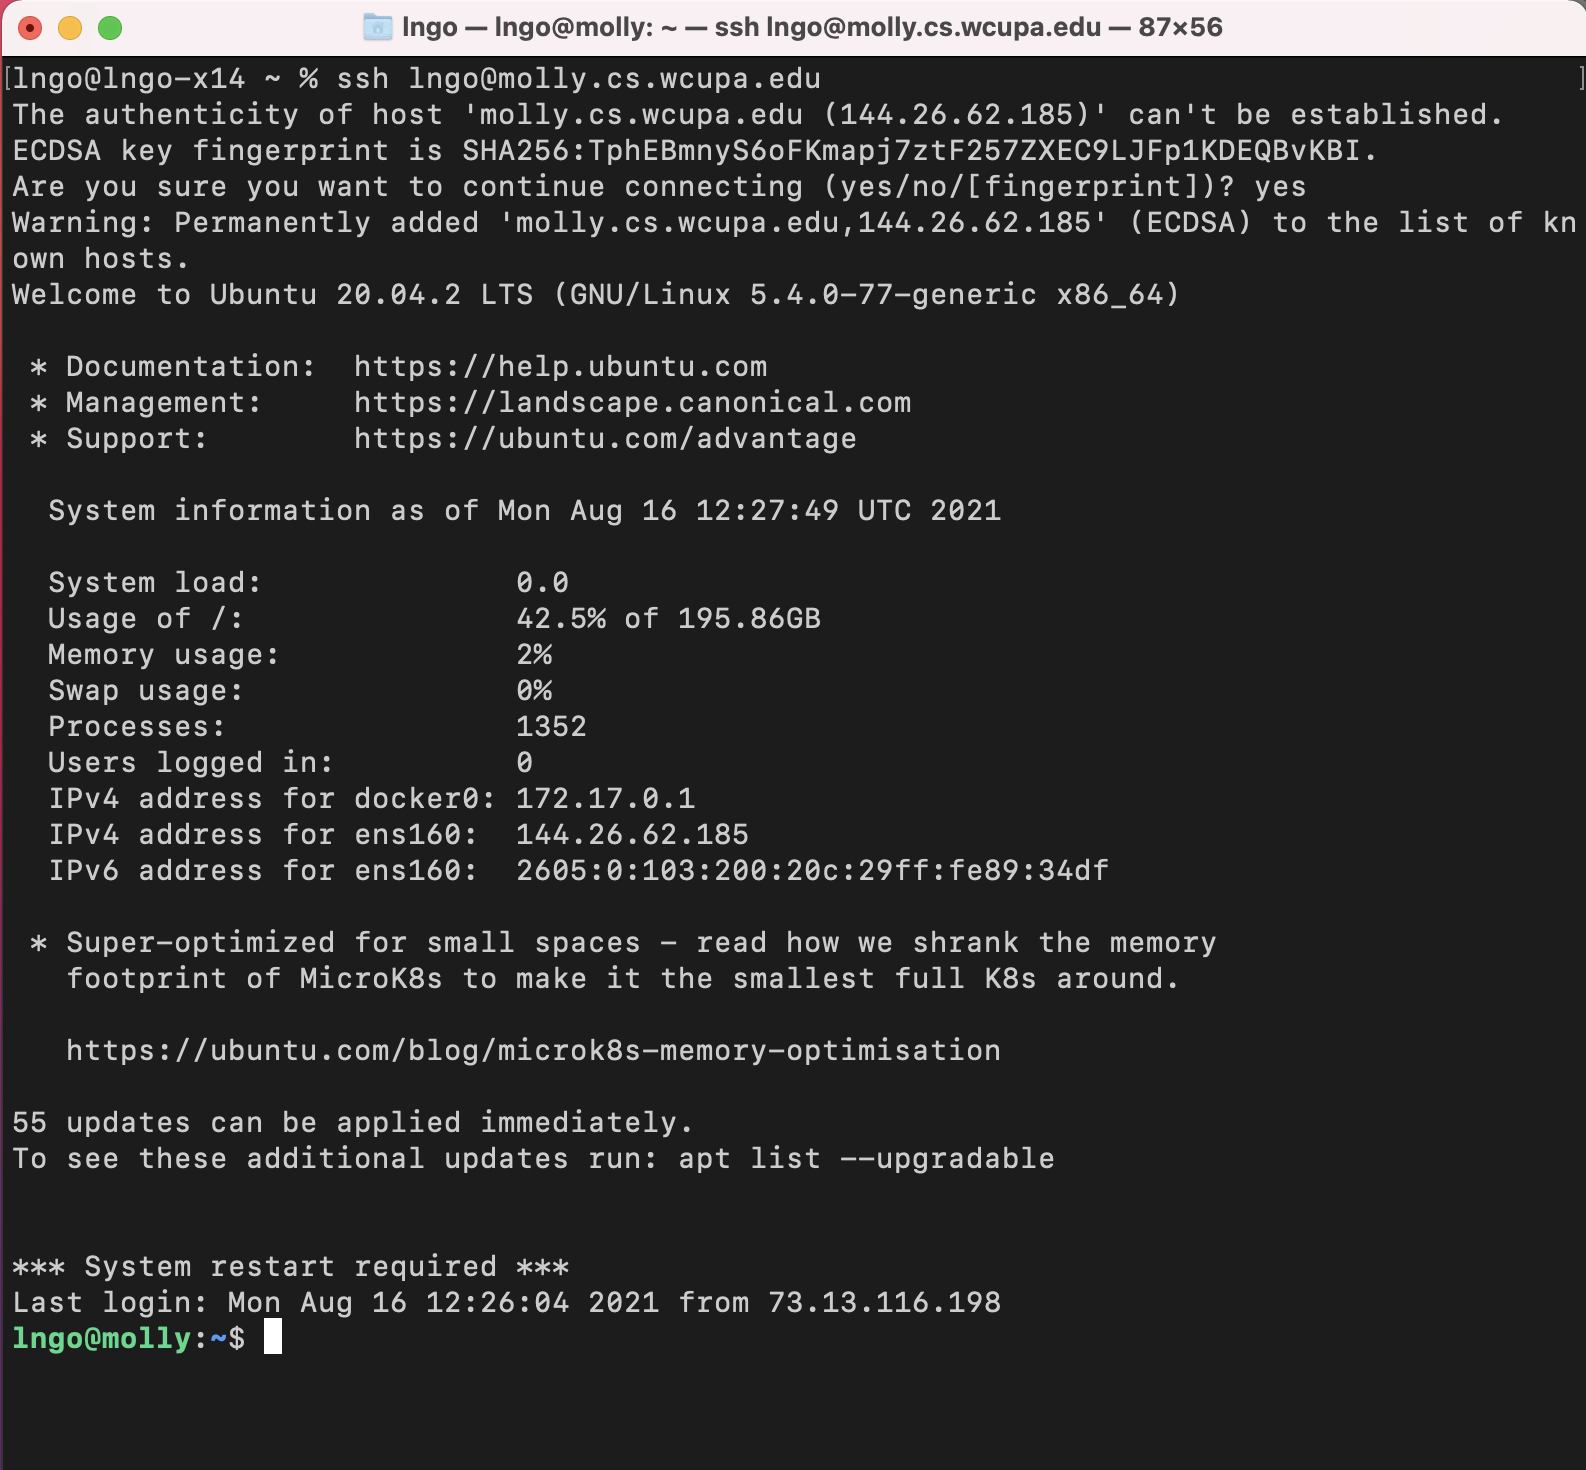The height and width of the screenshot is (1470, 1586).
Task: Click the 'System information as of' line
Action: point(525,511)
